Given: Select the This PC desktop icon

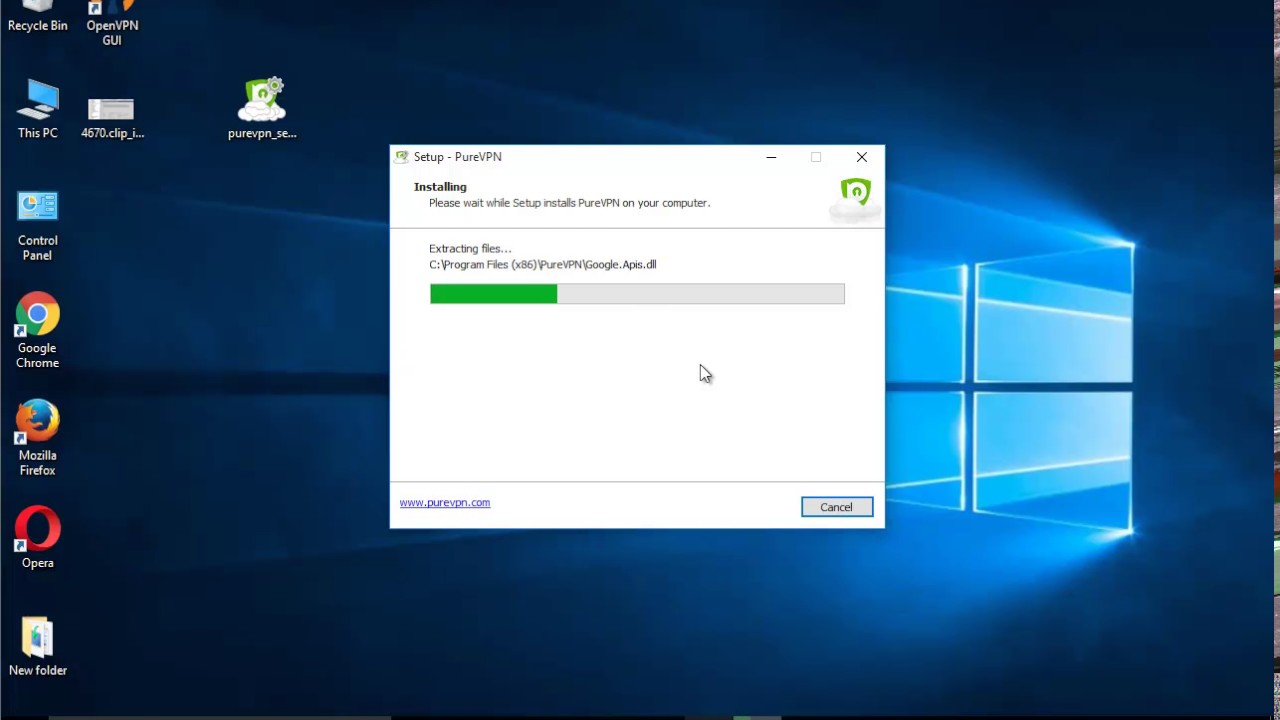Looking at the screenshot, I should click(37, 109).
